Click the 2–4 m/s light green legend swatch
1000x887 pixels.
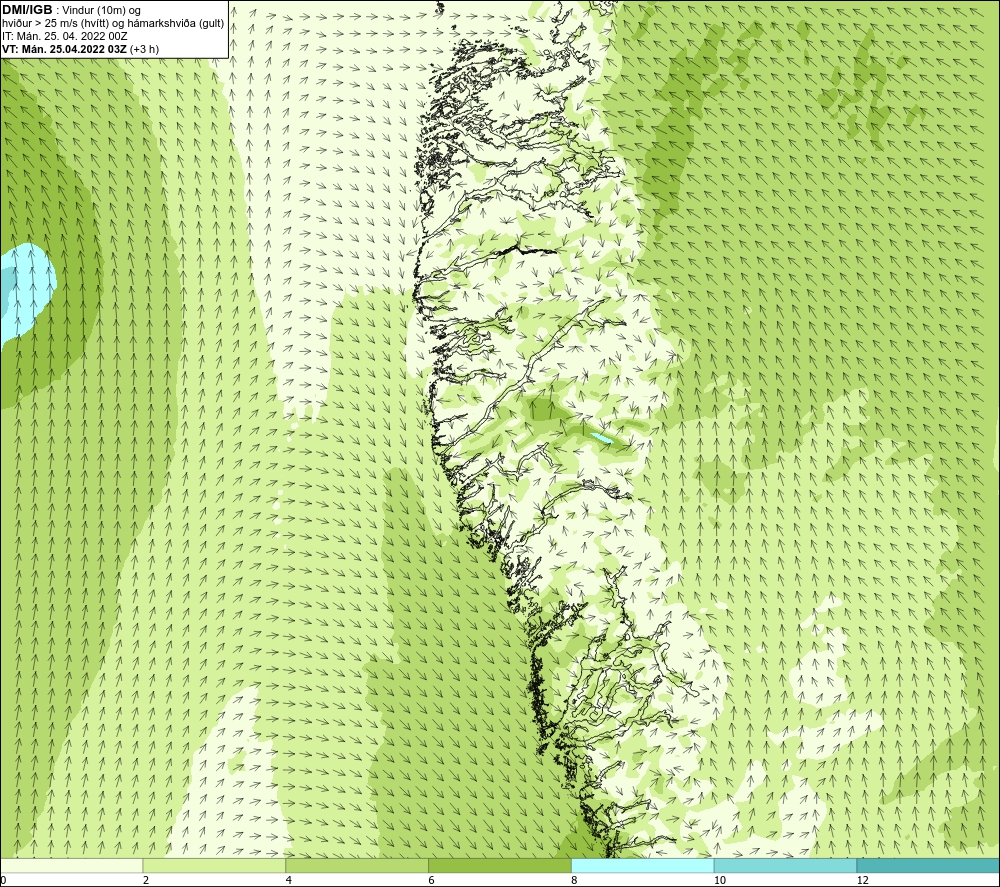pyautogui.click(x=214, y=865)
